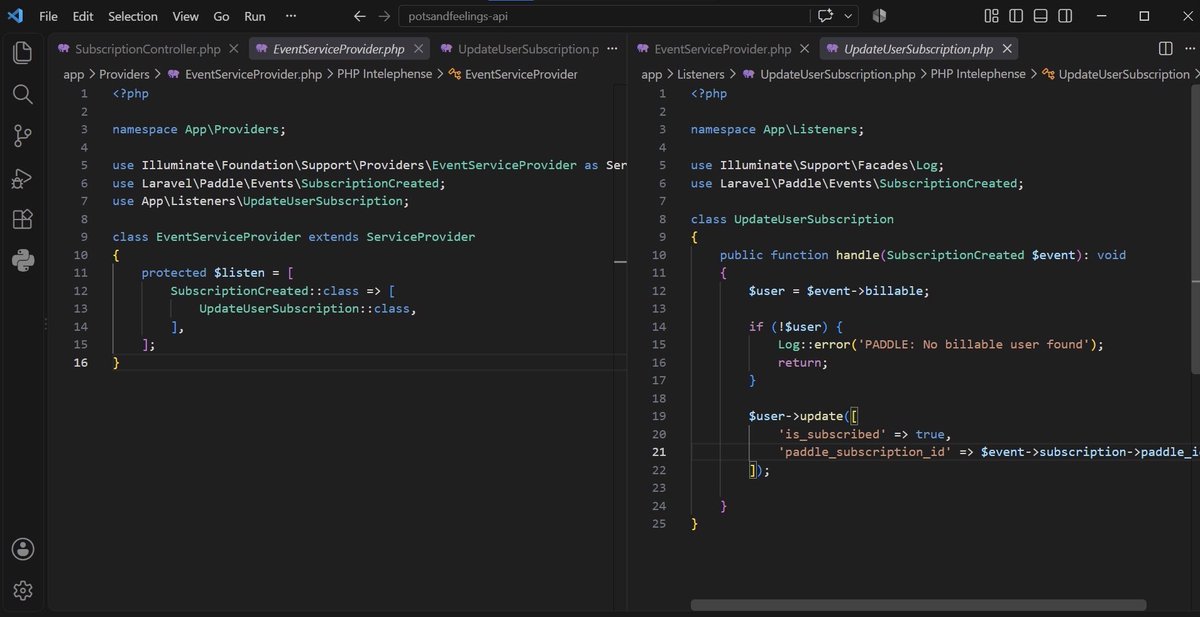Go back using the left arrow in title bar
1200x617 pixels.
[x=360, y=16]
